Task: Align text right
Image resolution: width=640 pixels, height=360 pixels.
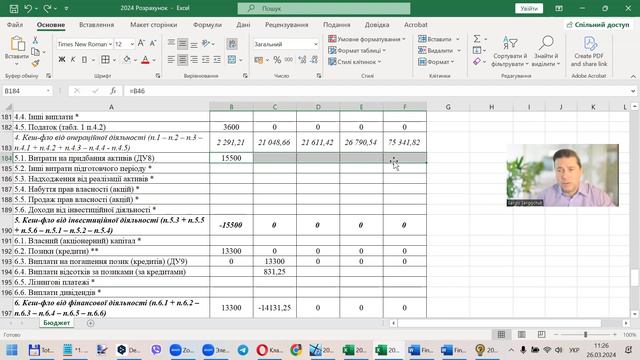Action: 194,60
